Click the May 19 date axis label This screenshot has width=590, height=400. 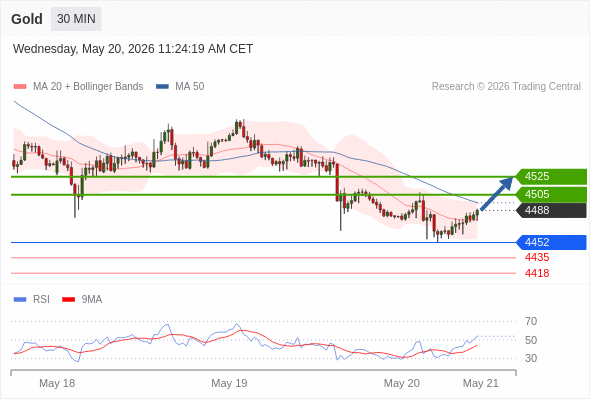229,383
